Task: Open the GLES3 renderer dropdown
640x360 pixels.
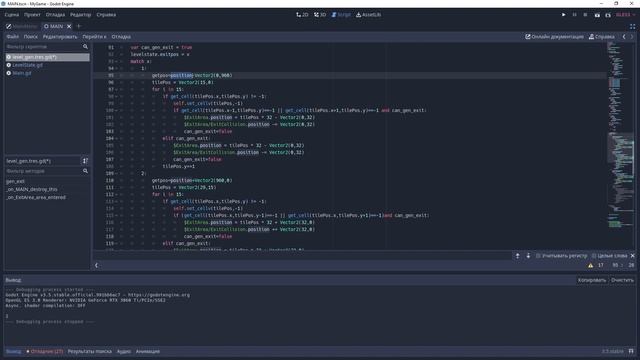Action: click(625, 15)
